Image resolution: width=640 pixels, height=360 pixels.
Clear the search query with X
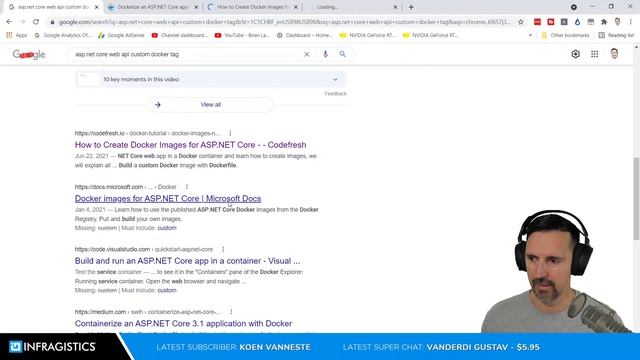pyautogui.click(x=307, y=54)
